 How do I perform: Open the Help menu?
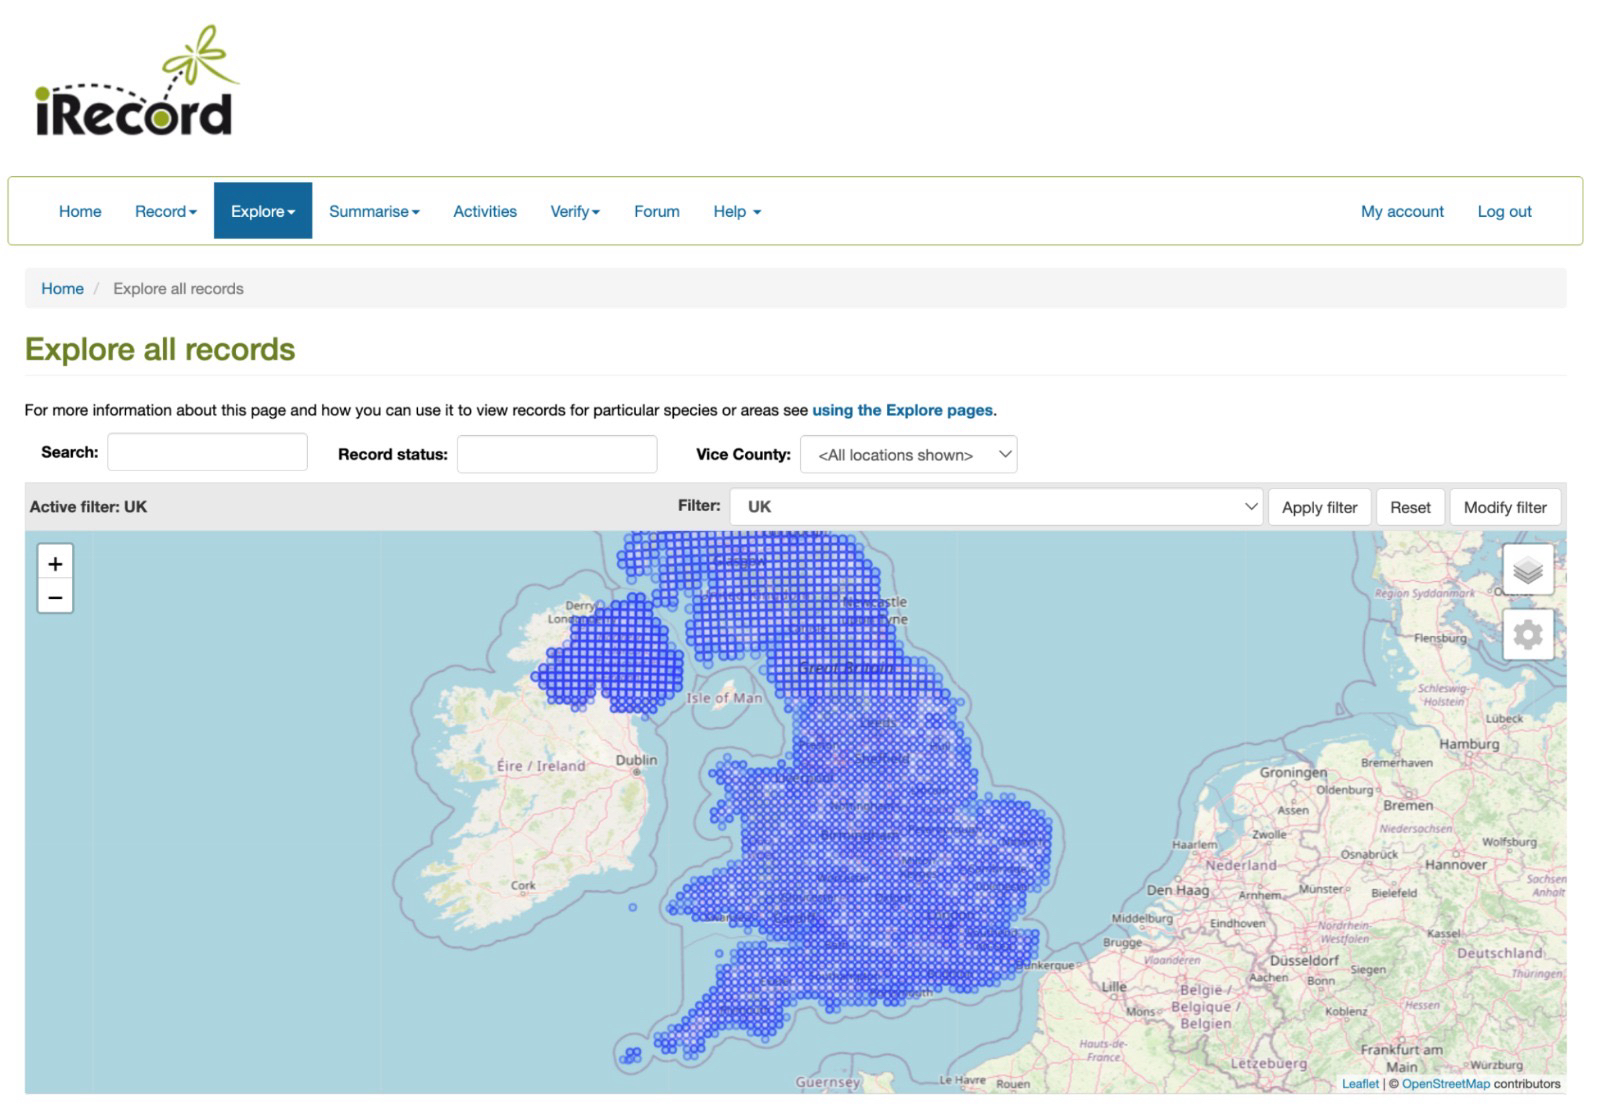coord(737,212)
